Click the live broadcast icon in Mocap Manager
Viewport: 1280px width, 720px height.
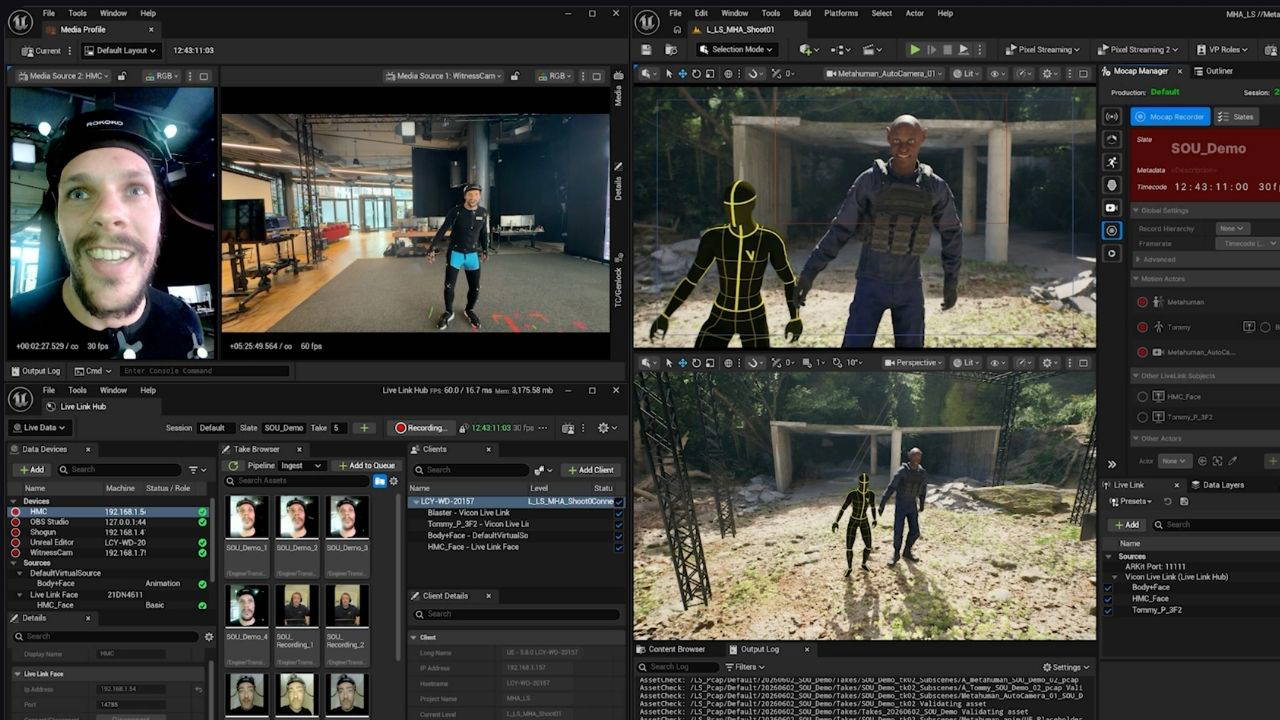1111,116
